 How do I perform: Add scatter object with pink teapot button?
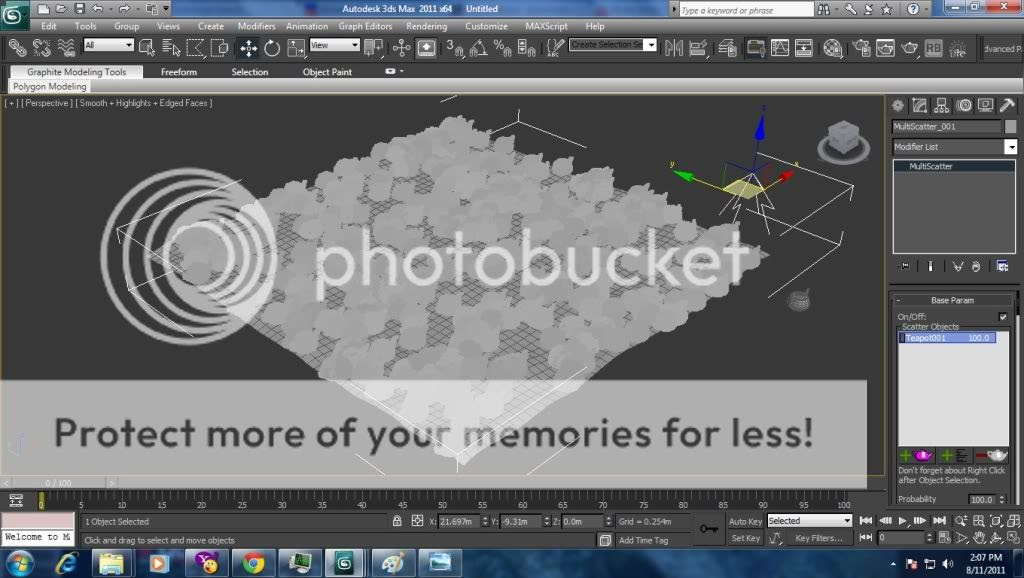917,455
